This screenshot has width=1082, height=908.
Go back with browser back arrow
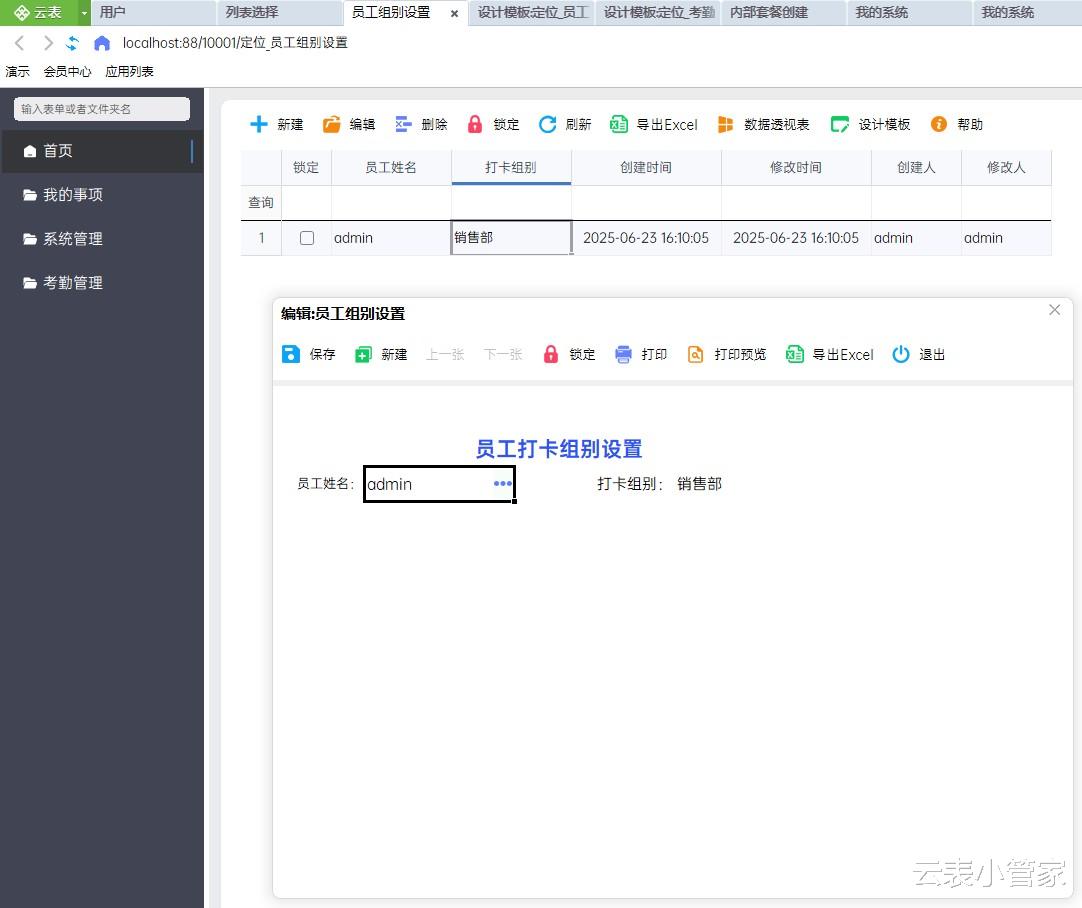pyautogui.click(x=19, y=43)
